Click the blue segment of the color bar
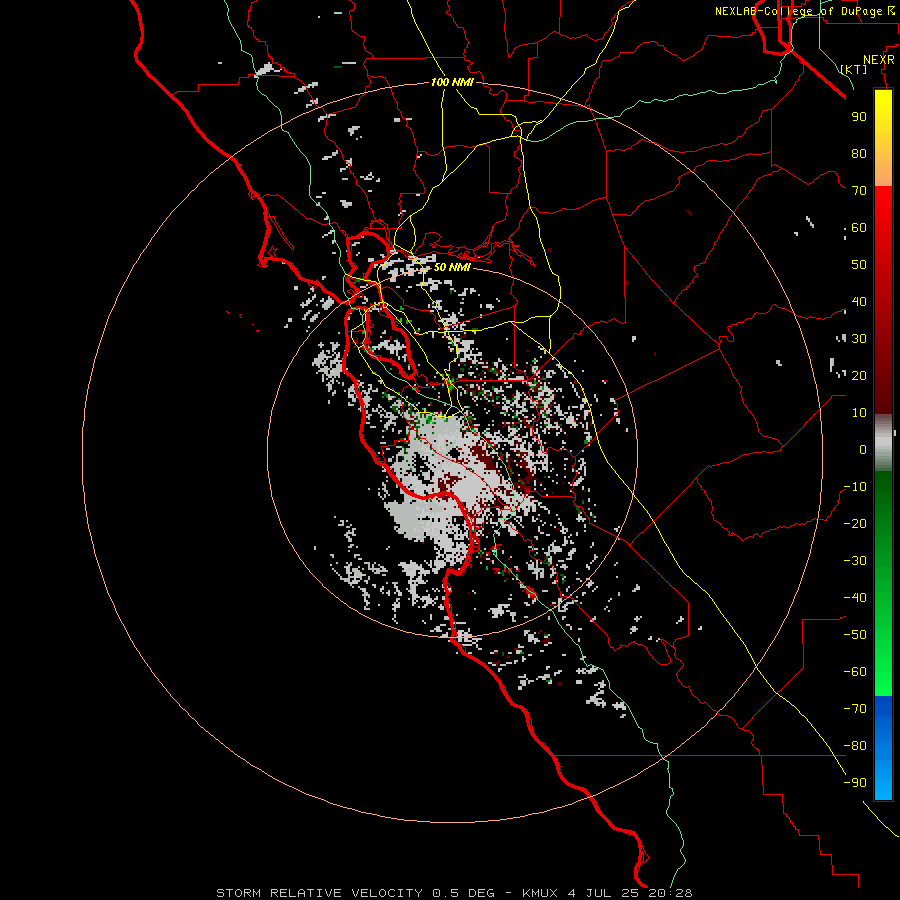Screen dimensions: 900x900 click(x=883, y=748)
